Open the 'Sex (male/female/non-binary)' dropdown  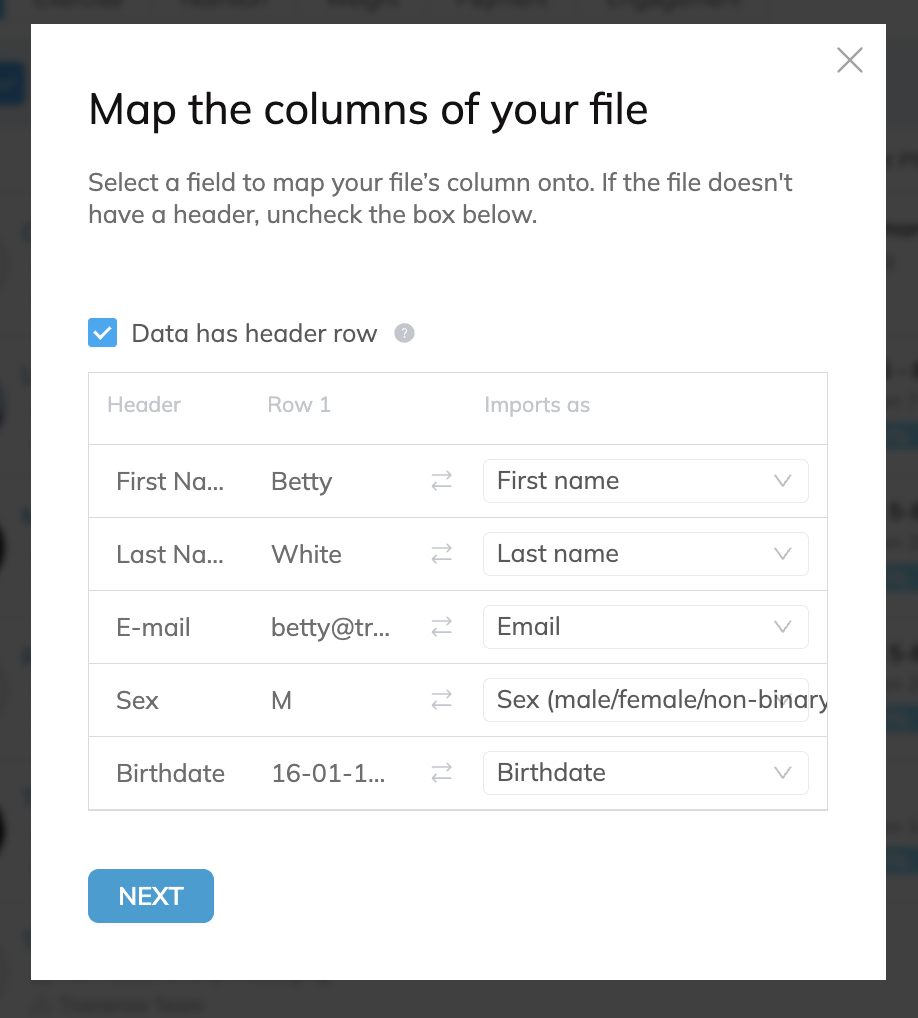tap(645, 700)
